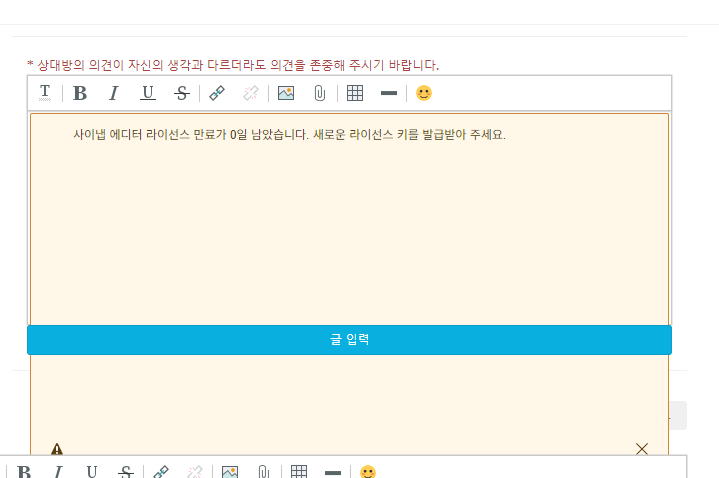The image size is (719, 478).
Task: Insert table from the upper editor toolbar
Action: click(x=354, y=93)
